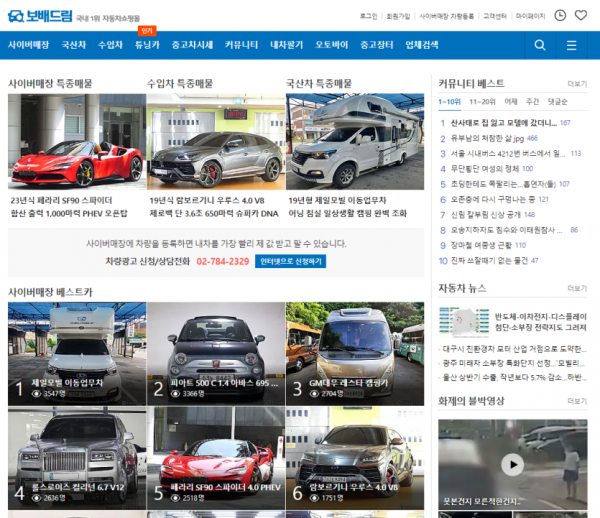
Task: Click the 인터넷으로 신청하기 button
Action: [x=291, y=261]
